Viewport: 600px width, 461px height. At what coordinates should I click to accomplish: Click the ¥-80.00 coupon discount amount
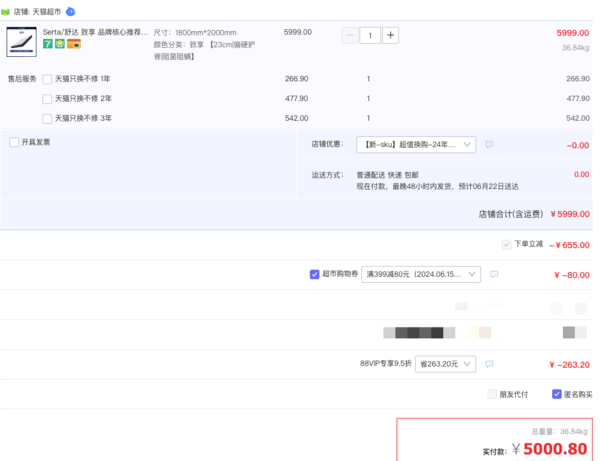click(572, 275)
